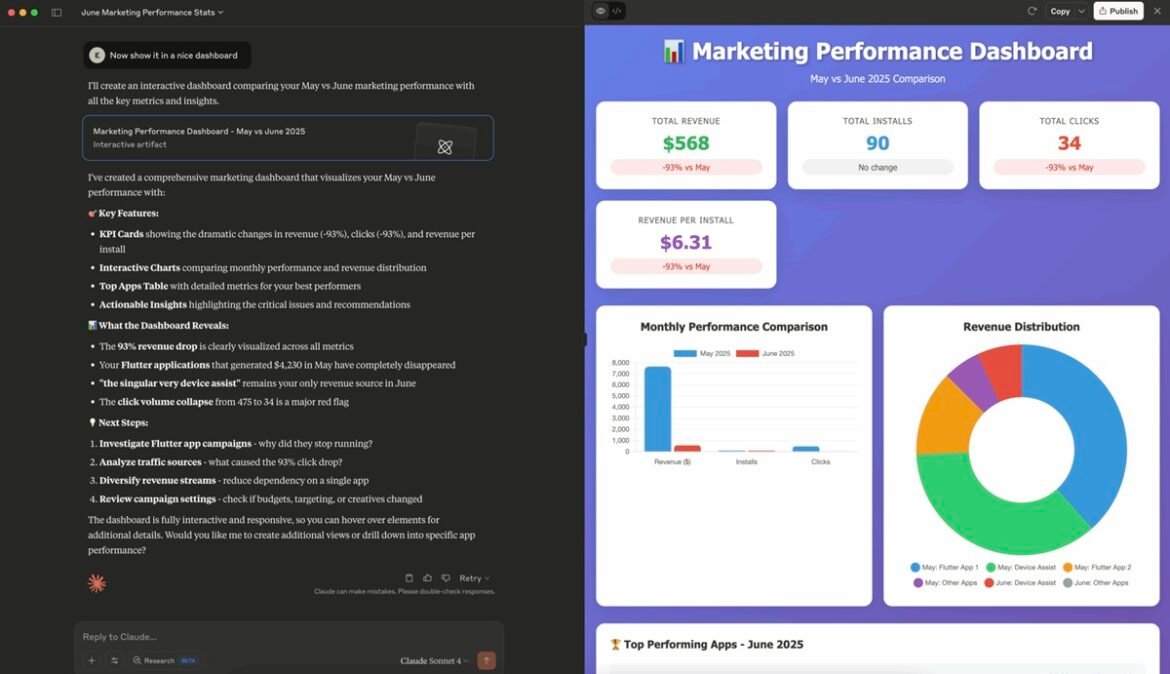Expand the Retry options menu
The image size is (1170, 674).
pyautogui.click(x=473, y=578)
